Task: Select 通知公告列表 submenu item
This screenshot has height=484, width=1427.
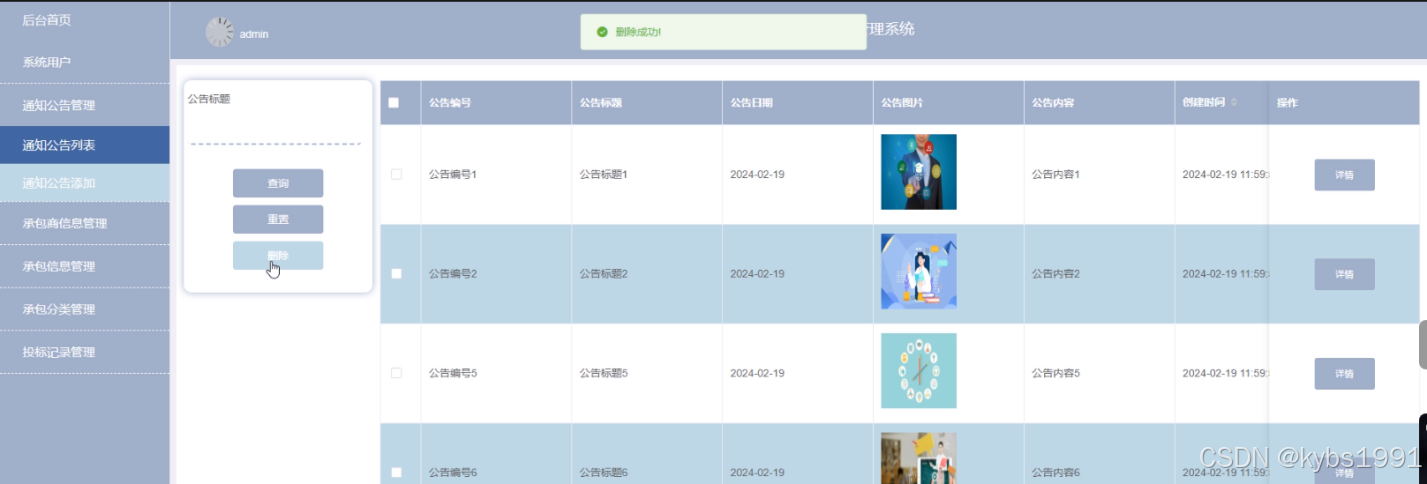Action: (85, 145)
